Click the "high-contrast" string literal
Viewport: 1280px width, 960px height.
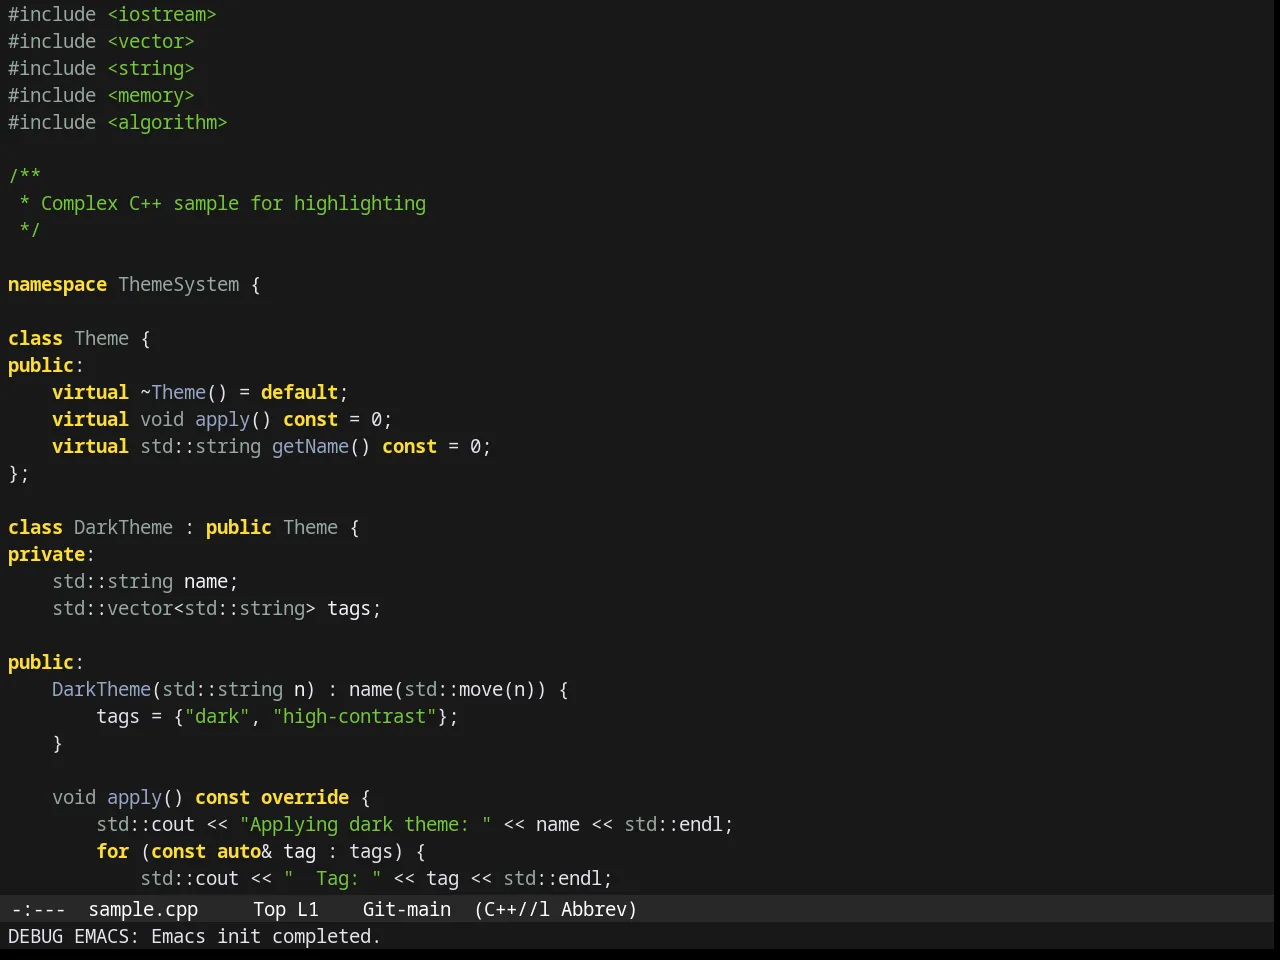point(354,716)
